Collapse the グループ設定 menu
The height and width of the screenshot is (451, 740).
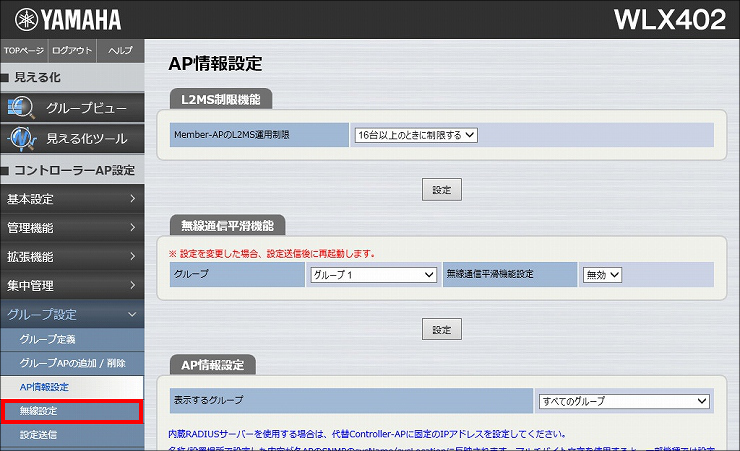click(72, 314)
